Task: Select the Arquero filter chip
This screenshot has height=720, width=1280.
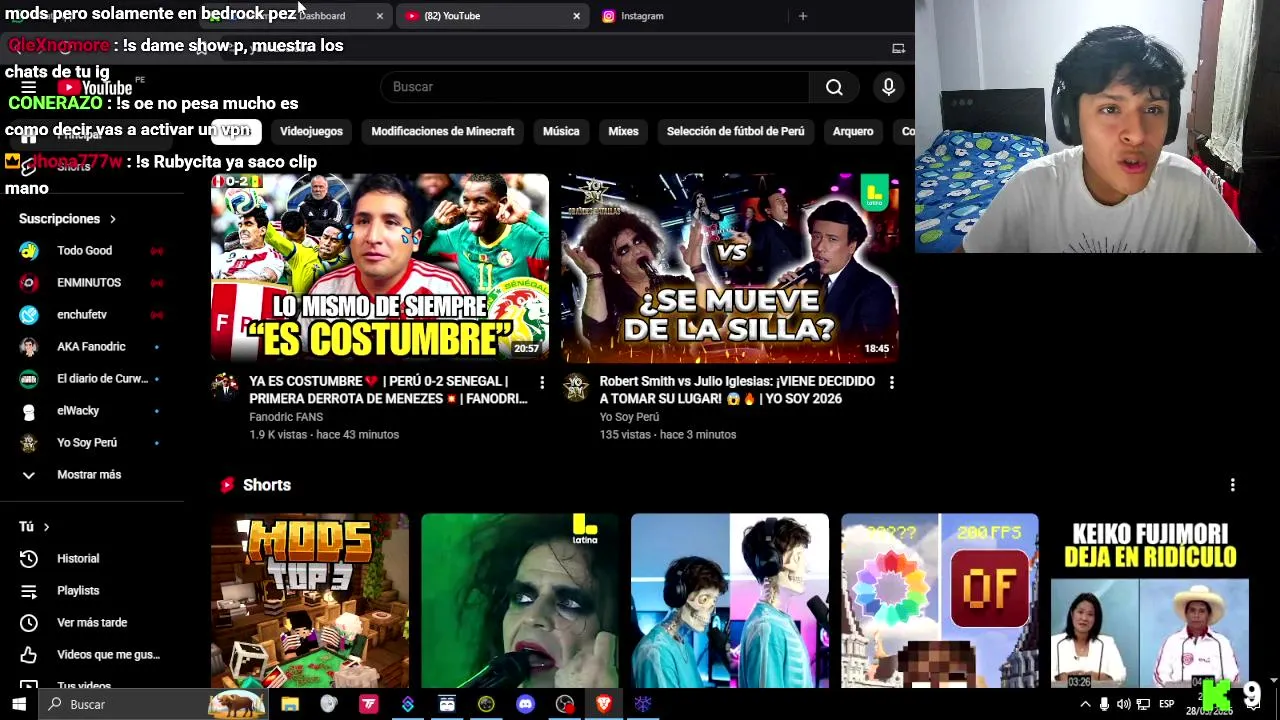Action: click(x=853, y=131)
